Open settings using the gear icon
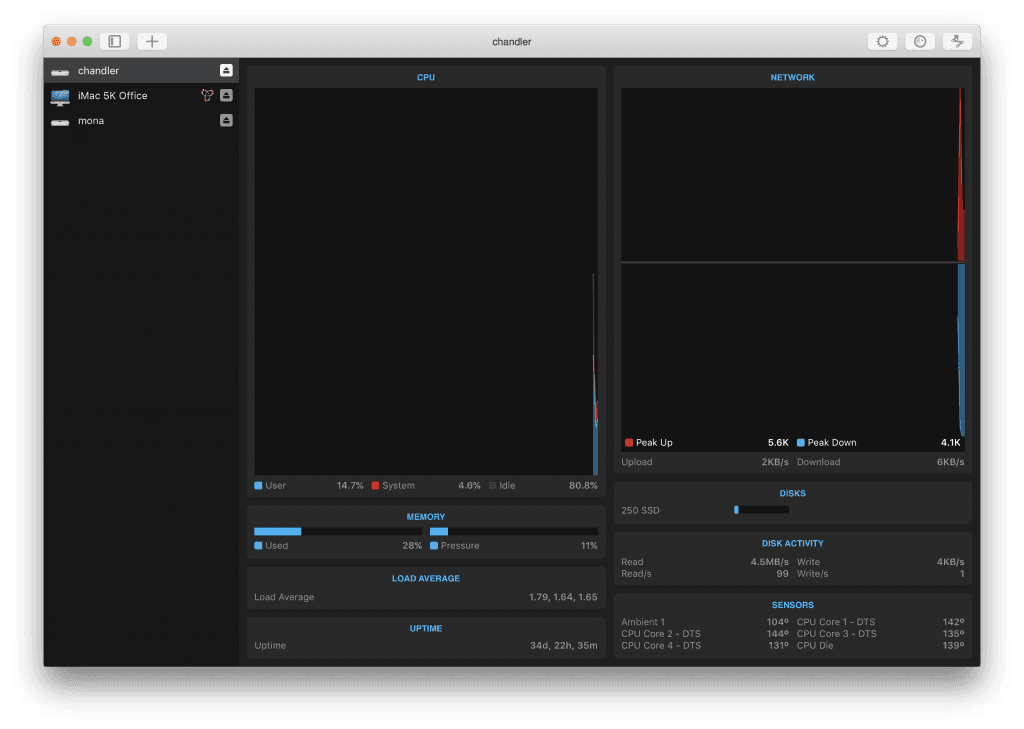 click(x=882, y=41)
